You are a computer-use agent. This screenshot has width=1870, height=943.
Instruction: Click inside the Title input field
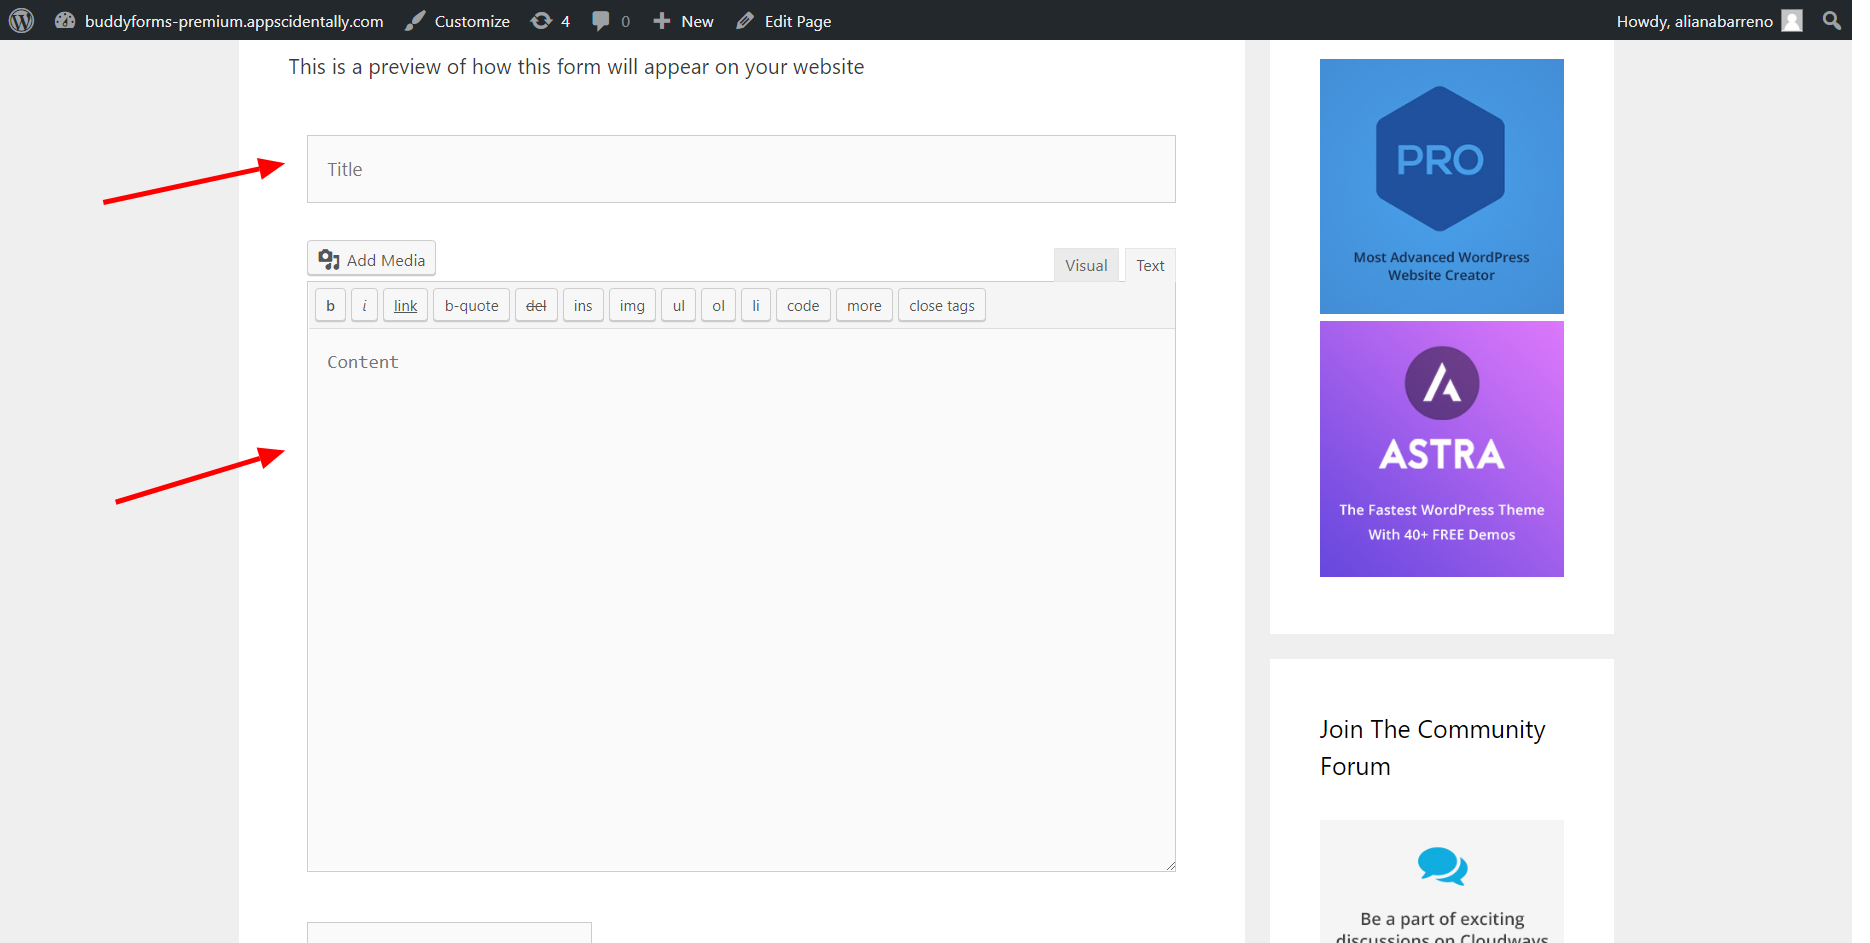(740, 169)
